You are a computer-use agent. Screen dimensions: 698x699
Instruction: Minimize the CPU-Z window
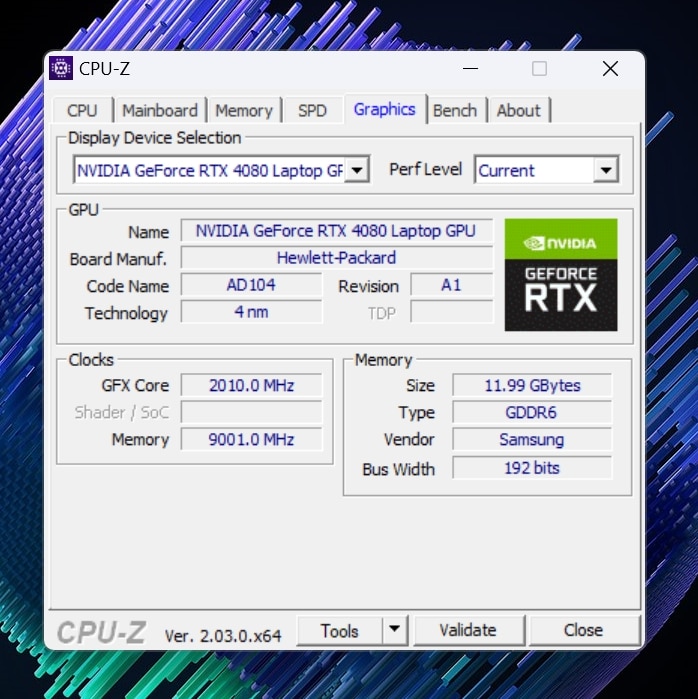pos(468,68)
